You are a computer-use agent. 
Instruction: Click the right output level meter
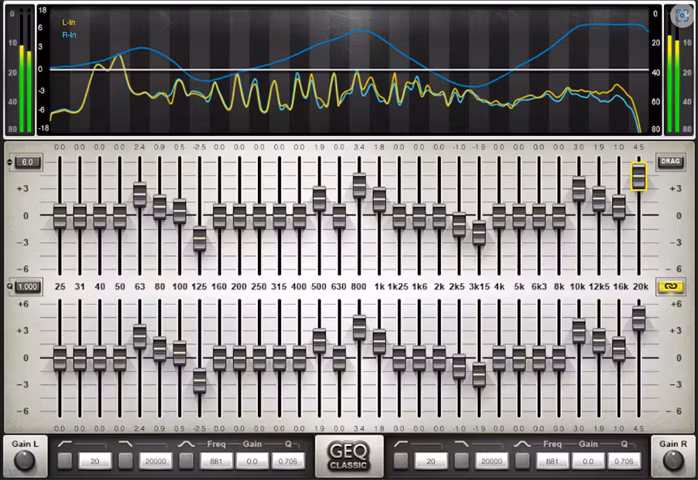[673, 71]
